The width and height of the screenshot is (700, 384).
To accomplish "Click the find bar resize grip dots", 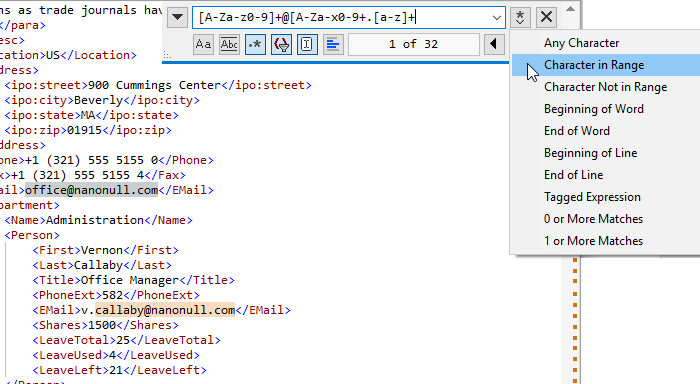I will coord(167,56).
